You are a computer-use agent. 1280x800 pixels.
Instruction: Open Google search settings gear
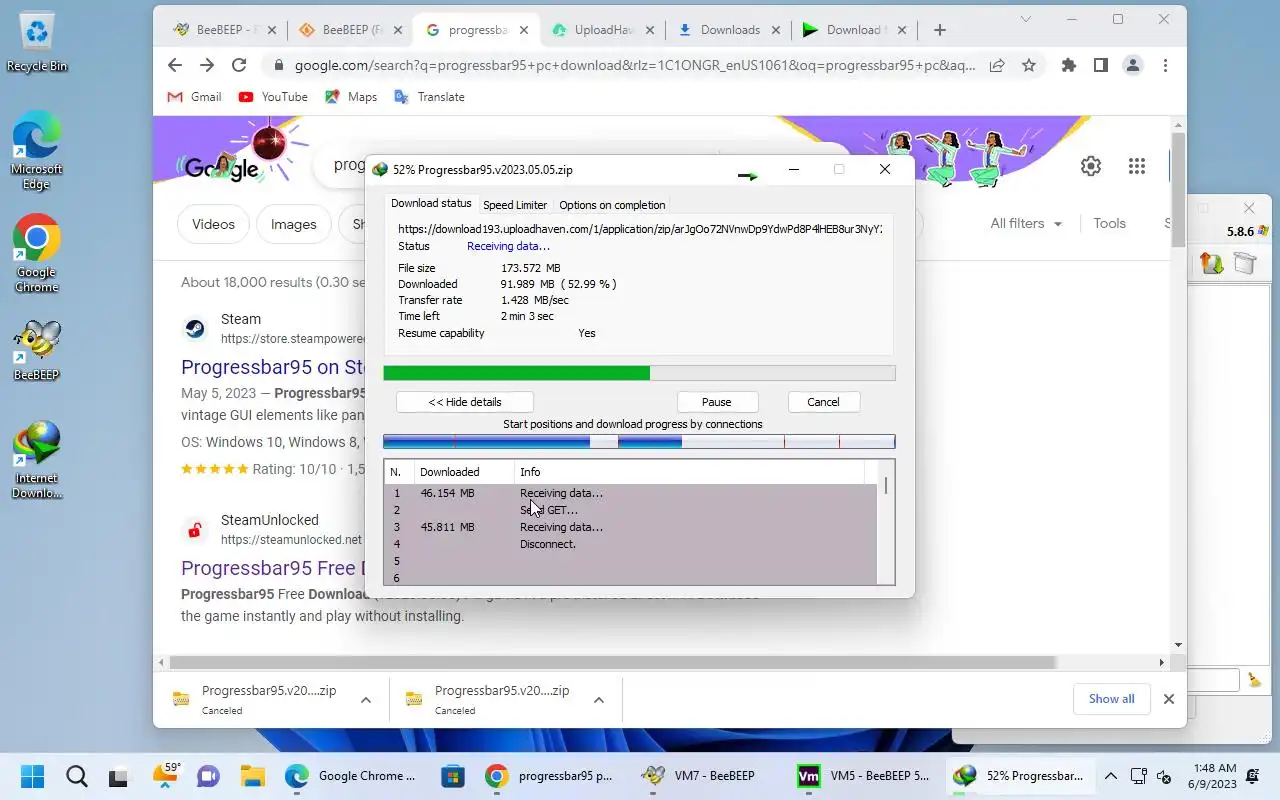tap(1091, 166)
